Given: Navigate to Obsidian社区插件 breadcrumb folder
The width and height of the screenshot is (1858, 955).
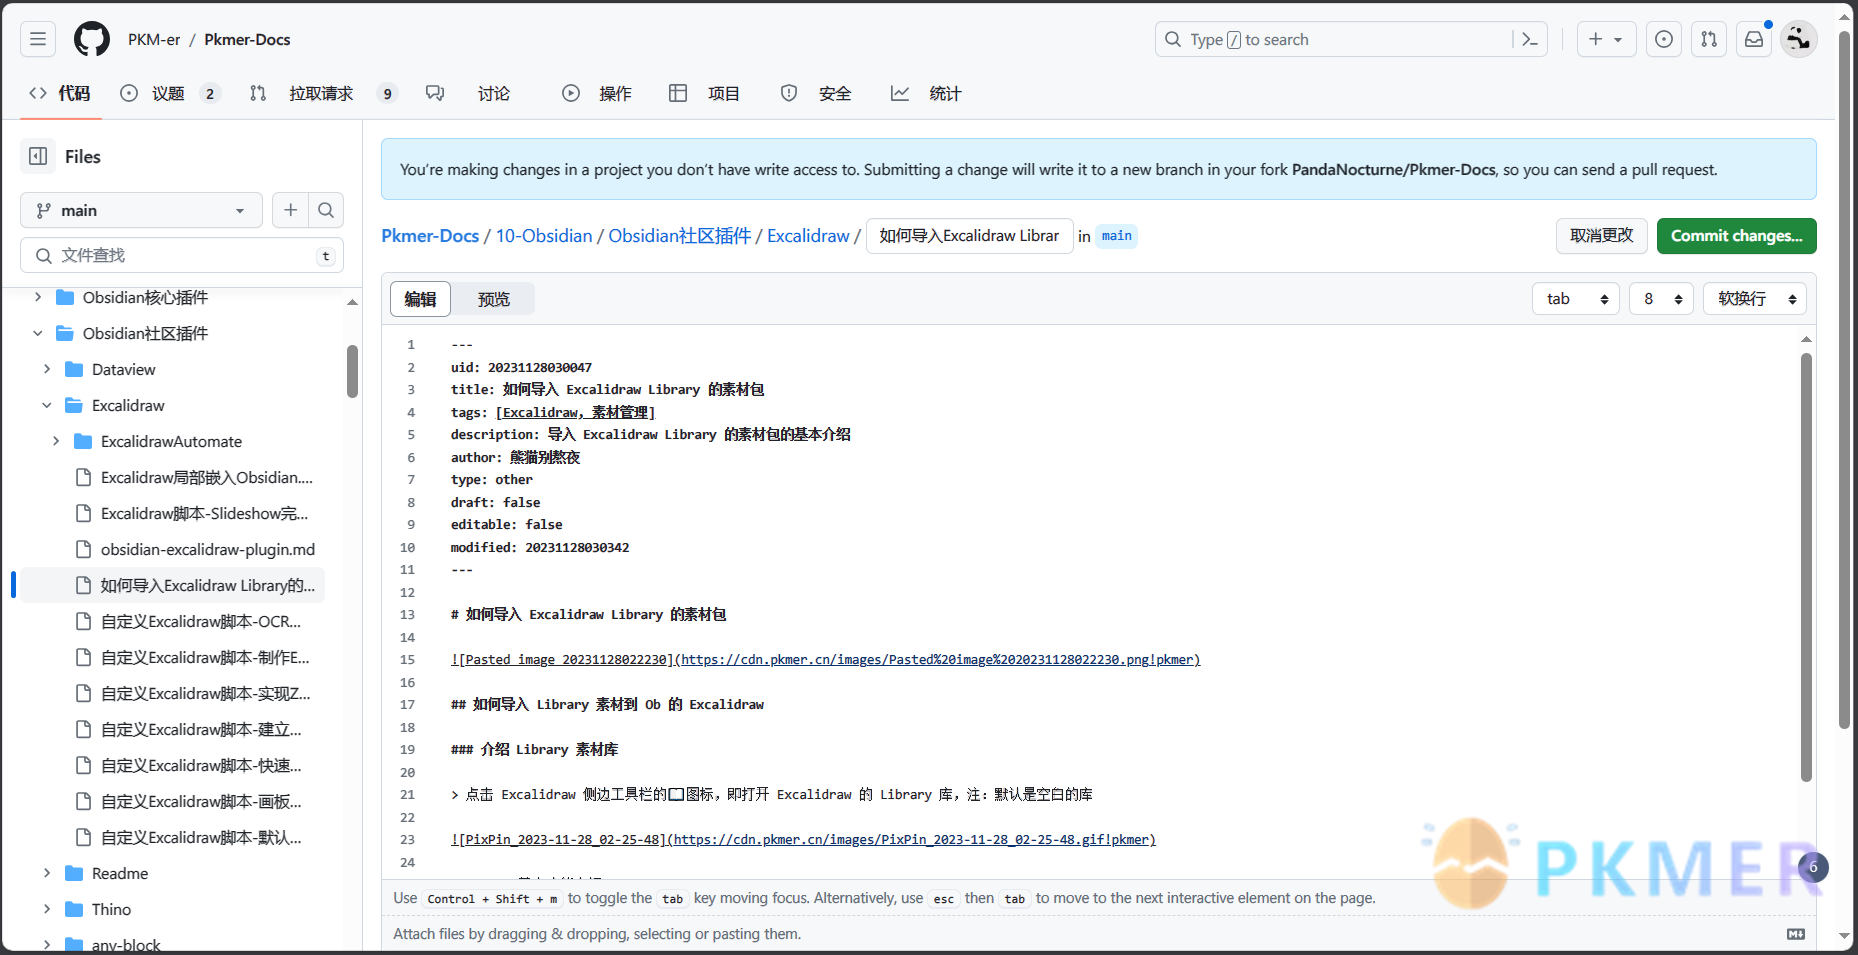Looking at the screenshot, I should coord(680,236).
